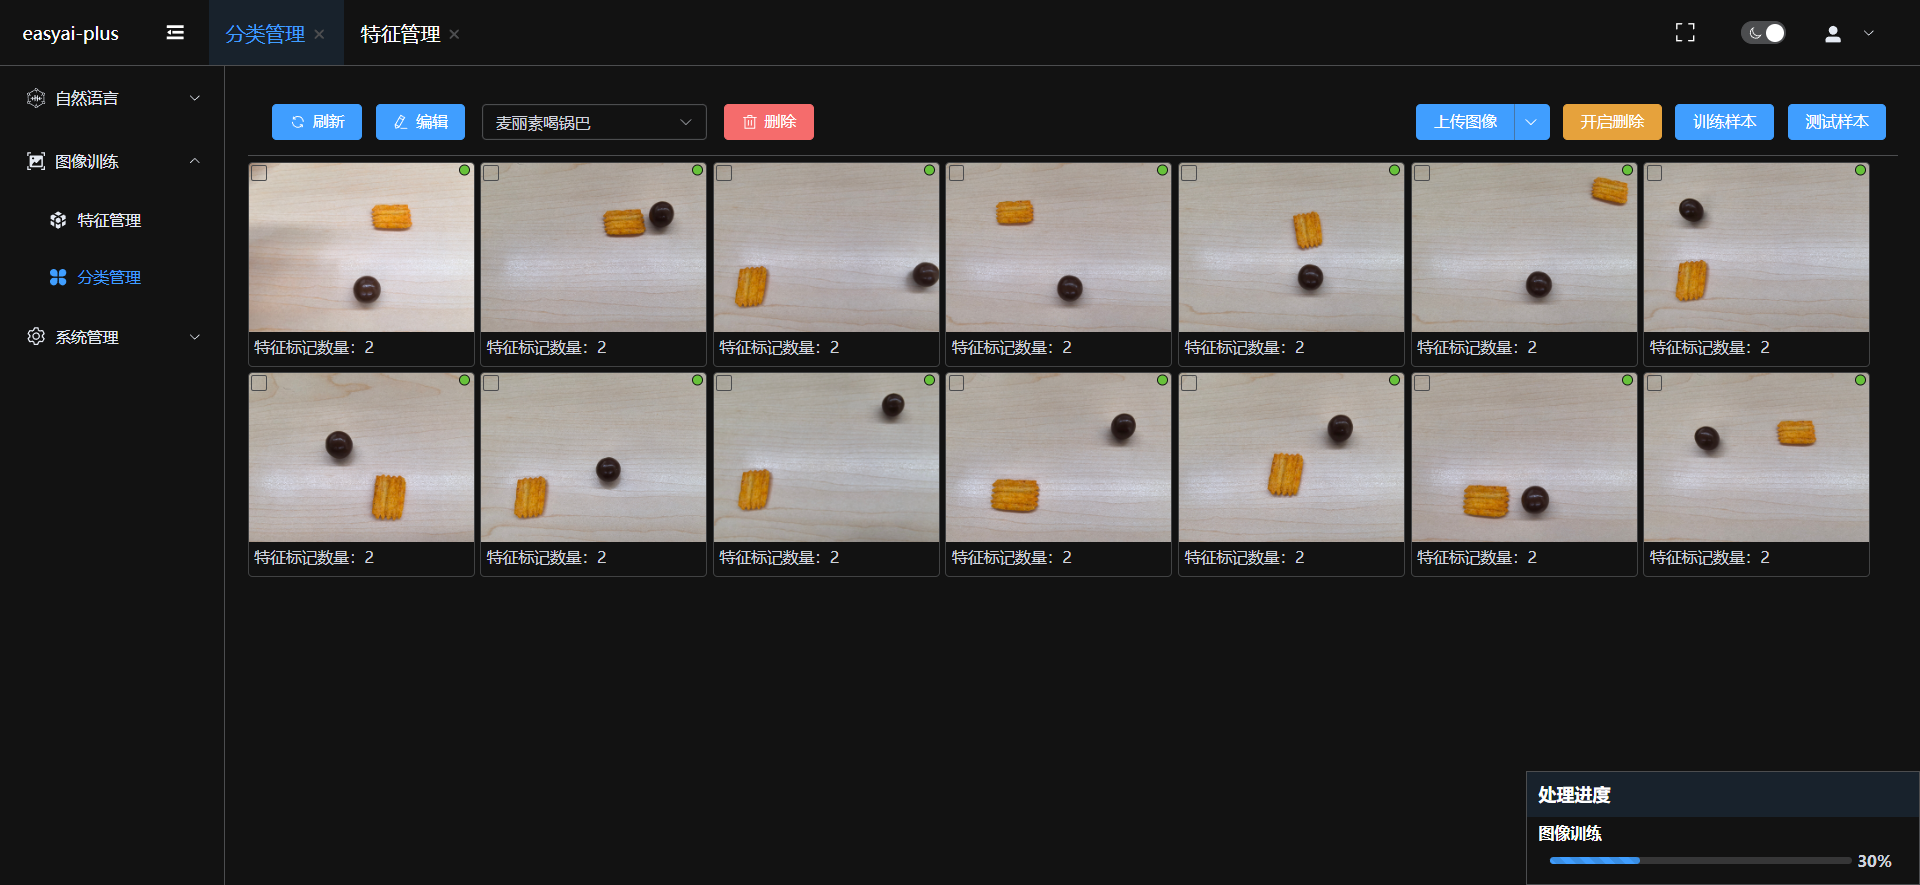Switch to the 特征管理 tab
Viewport: 1920px width, 885px height.
pos(400,34)
